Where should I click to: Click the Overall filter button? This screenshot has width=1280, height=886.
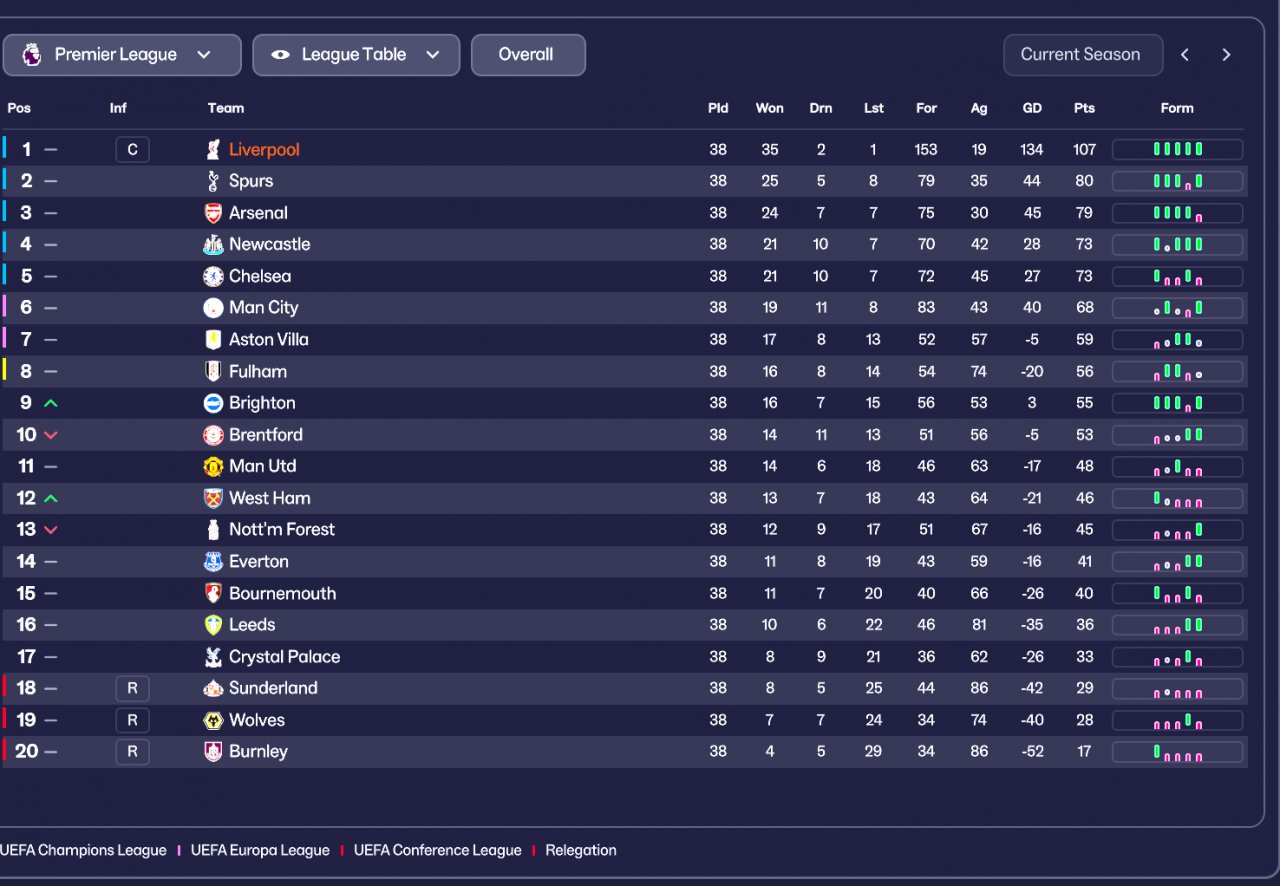[x=528, y=55]
